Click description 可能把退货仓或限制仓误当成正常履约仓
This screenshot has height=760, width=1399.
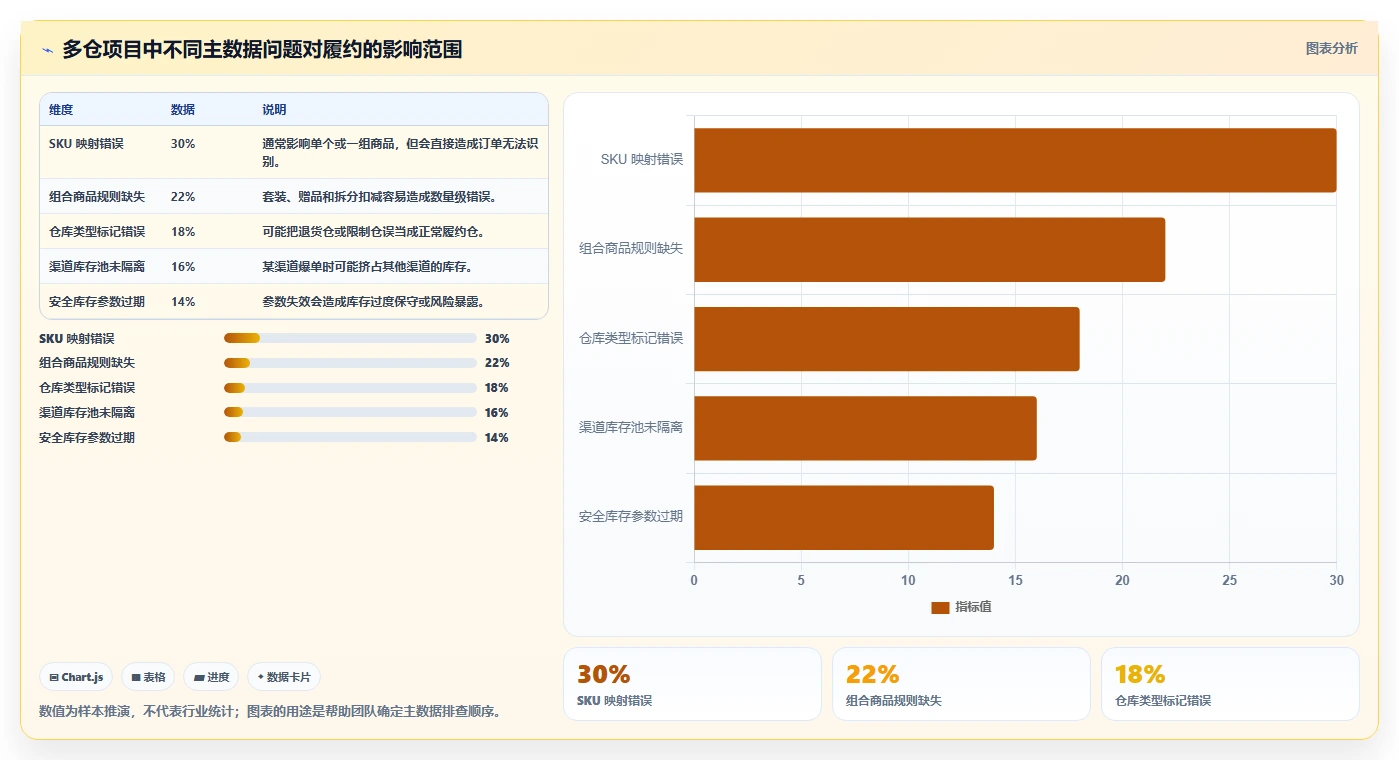(374, 232)
